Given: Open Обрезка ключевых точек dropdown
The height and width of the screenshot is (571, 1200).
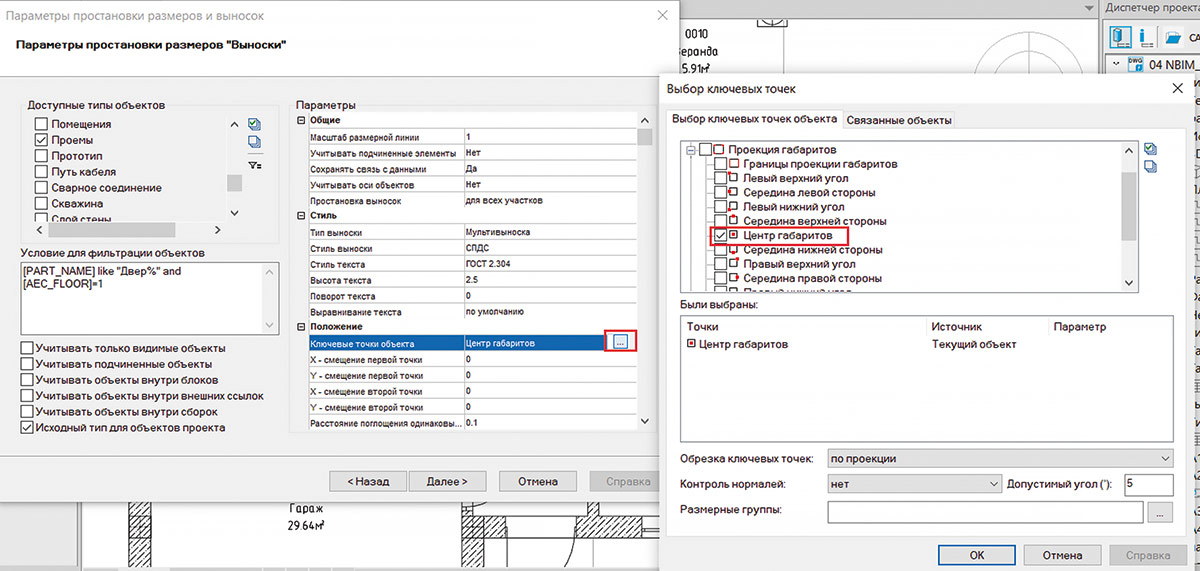Looking at the screenshot, I should tap(1000, 458).
